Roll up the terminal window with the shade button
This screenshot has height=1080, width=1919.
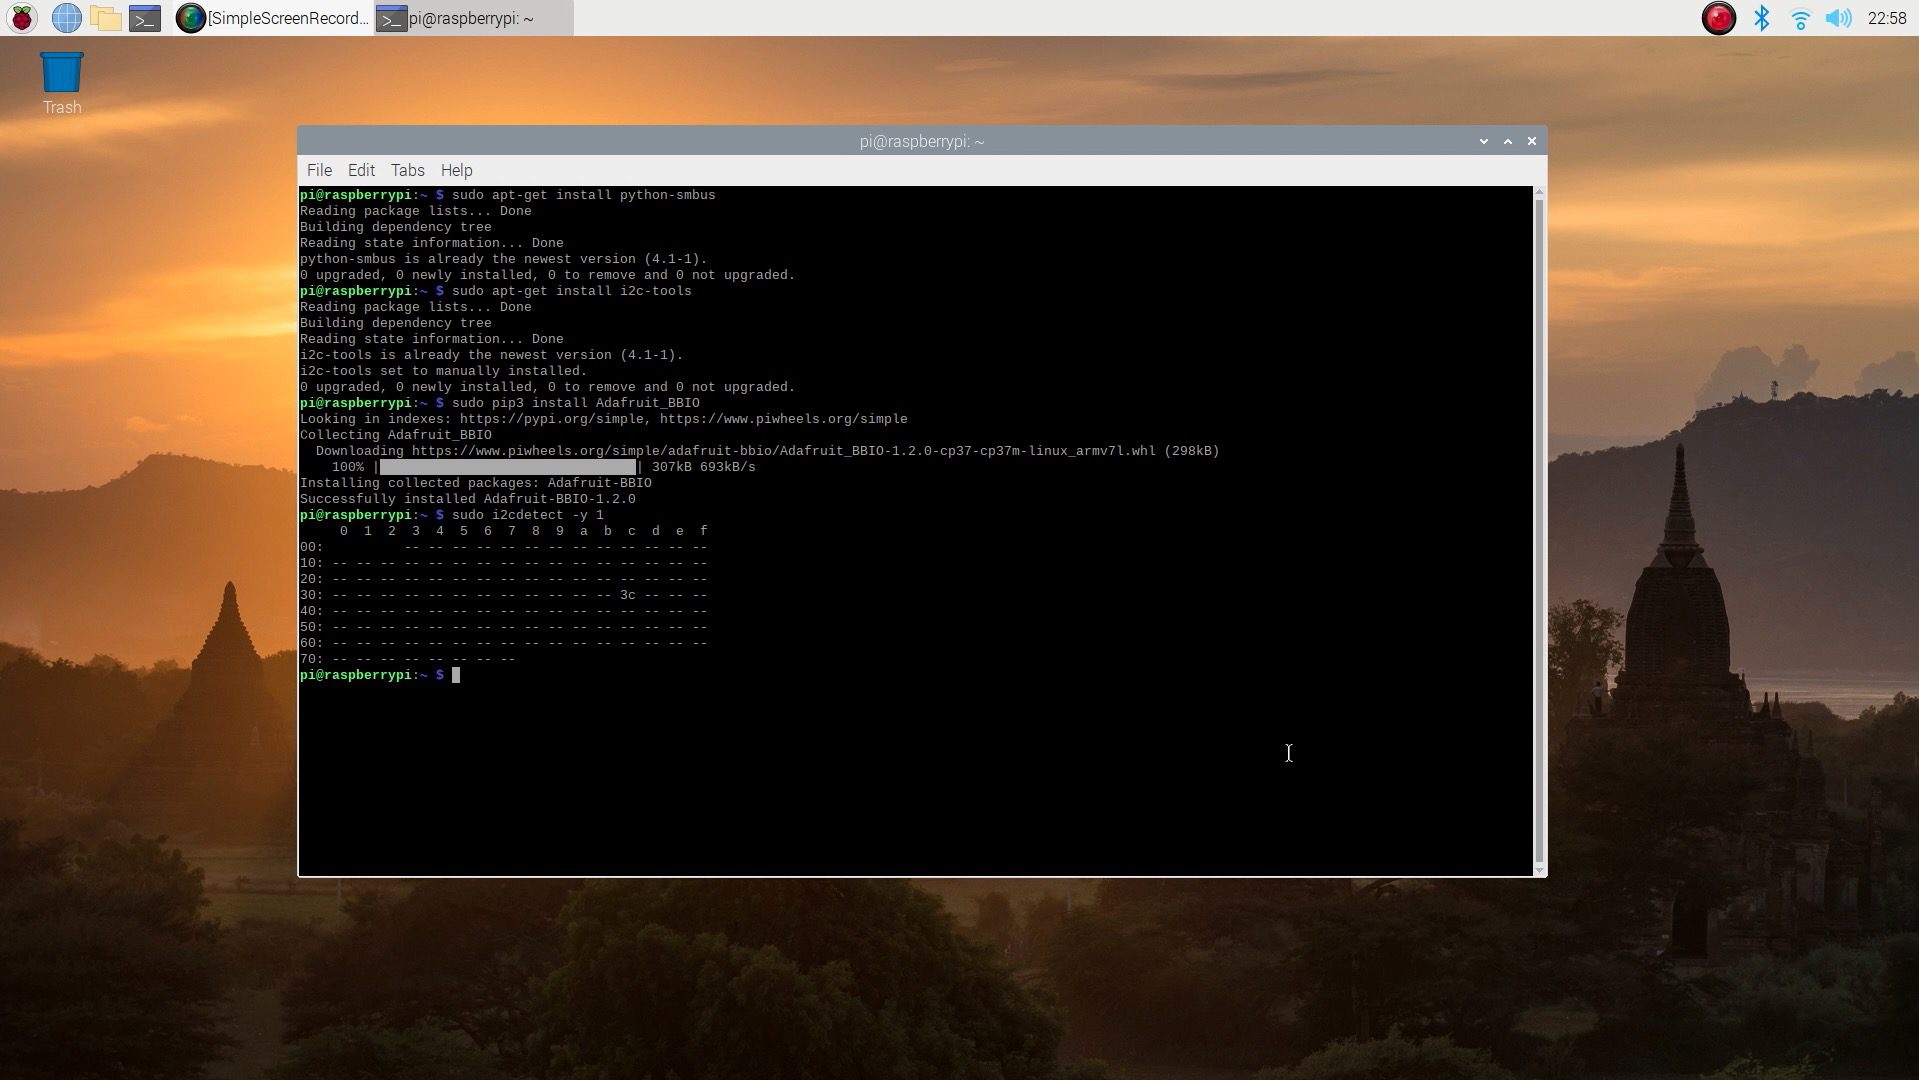(1507, 141)
